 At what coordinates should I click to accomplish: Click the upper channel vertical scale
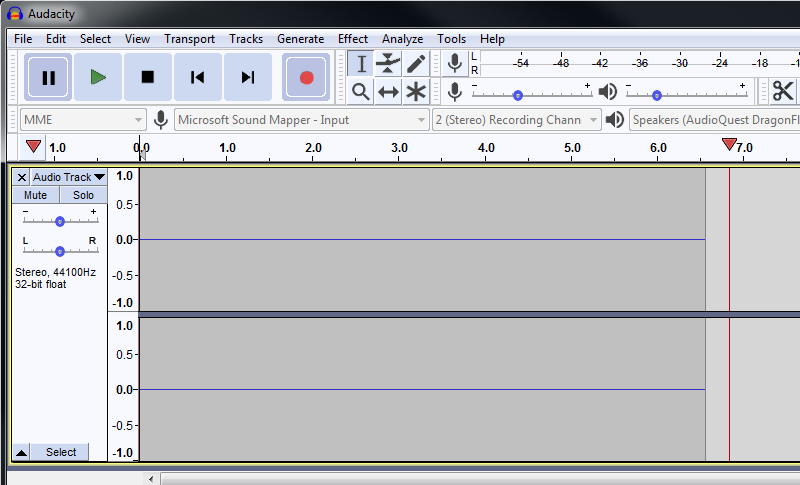(x=123, y=239)
